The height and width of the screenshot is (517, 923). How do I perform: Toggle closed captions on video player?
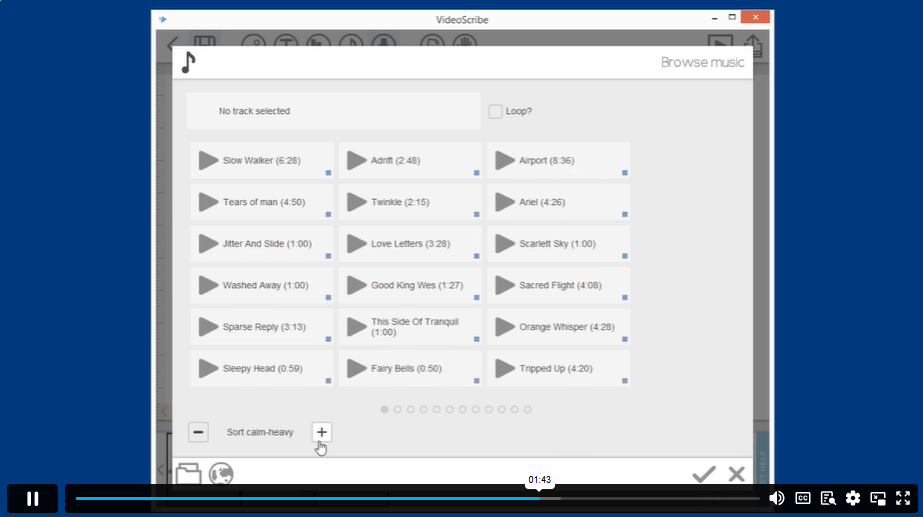coord(803,498)
